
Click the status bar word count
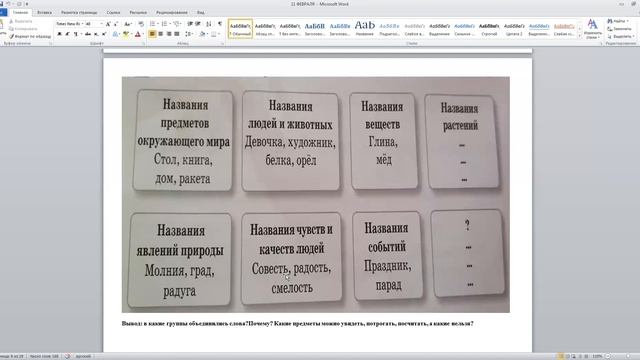[44, 356]
